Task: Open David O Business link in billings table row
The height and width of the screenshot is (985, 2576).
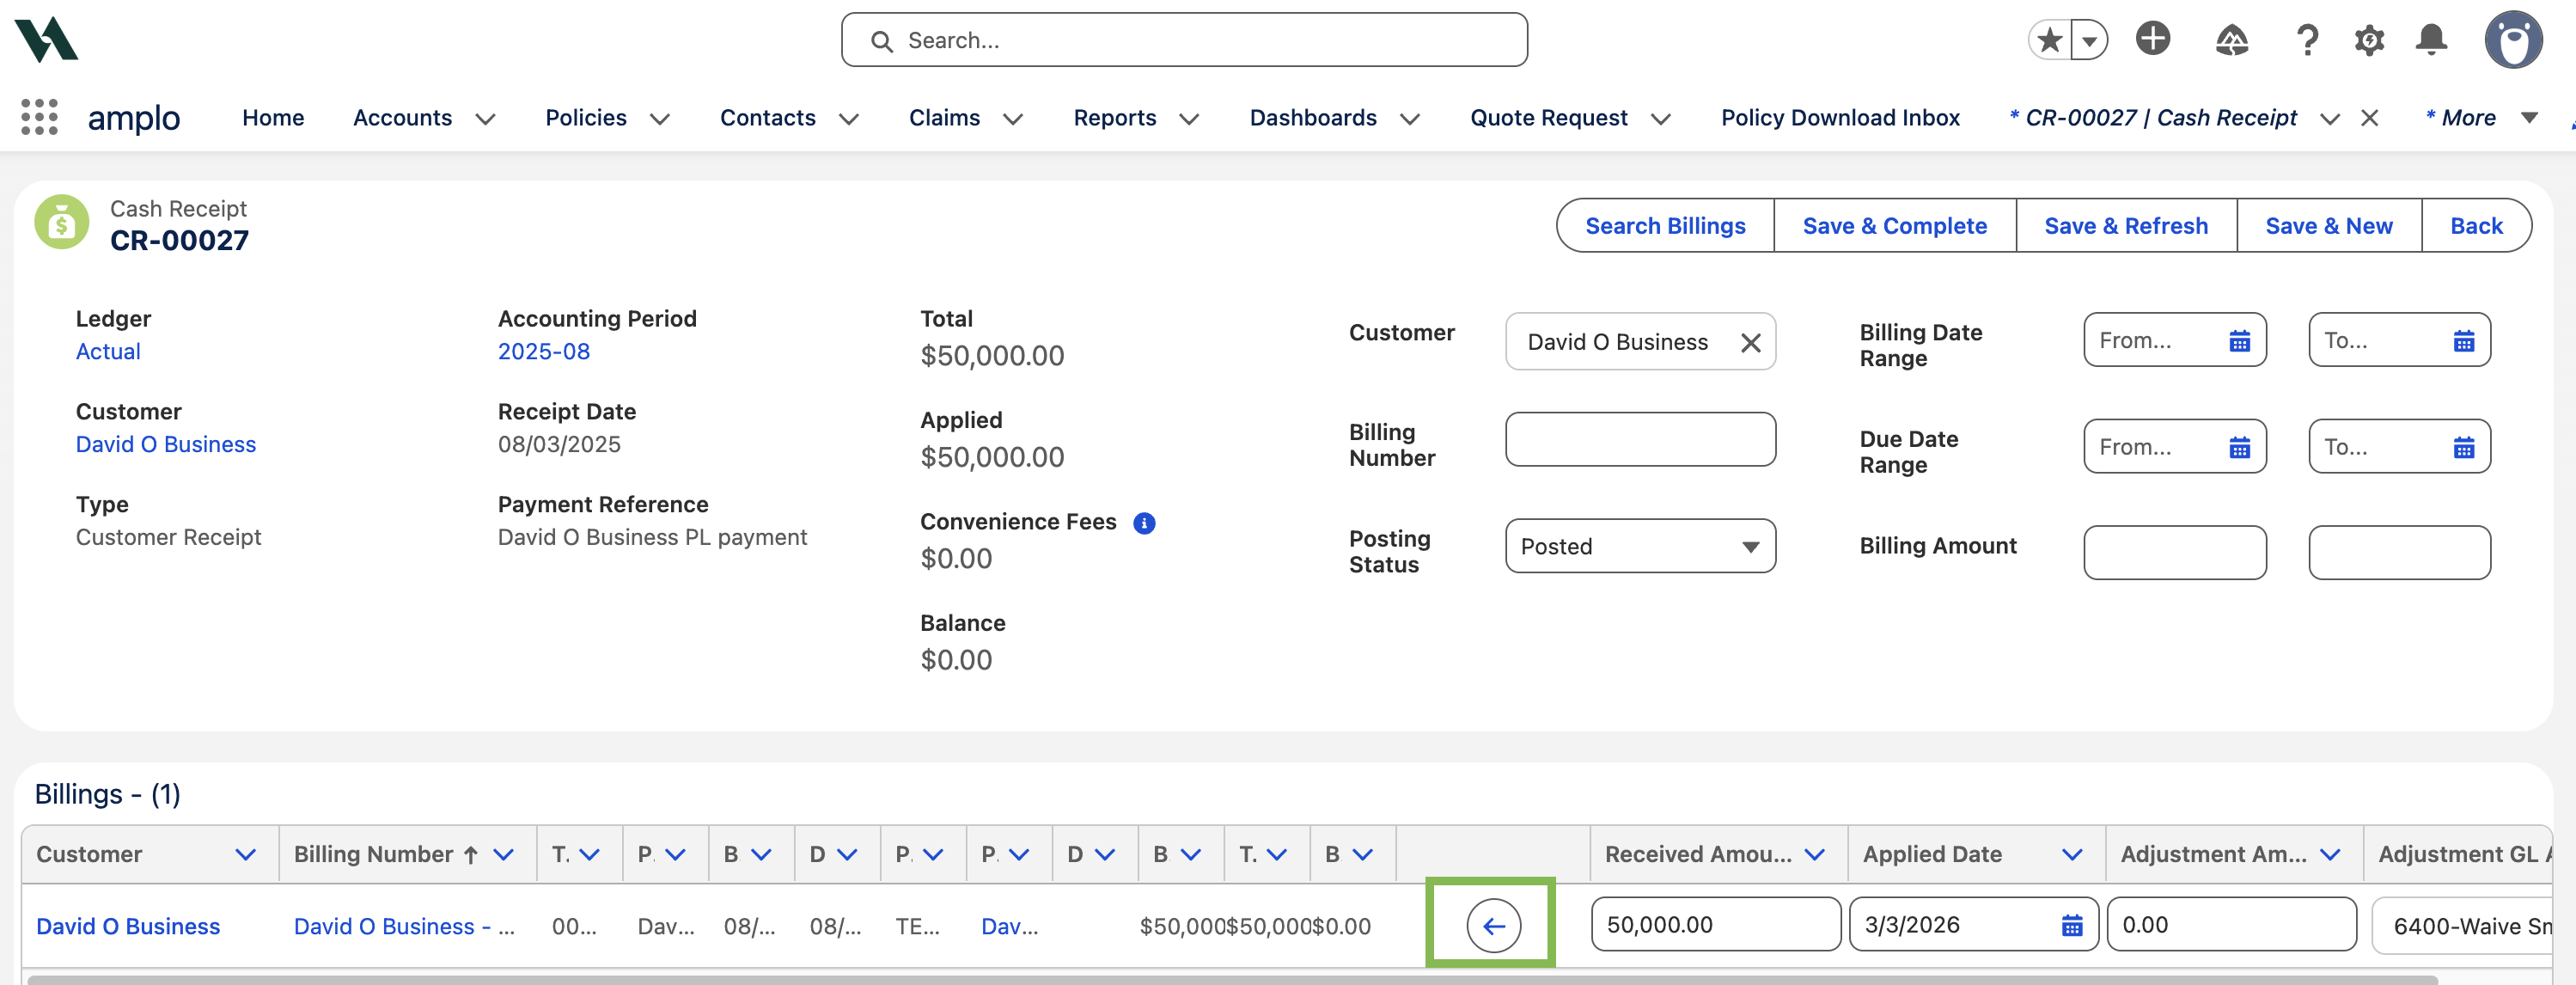Action: (x=128, y=927)
